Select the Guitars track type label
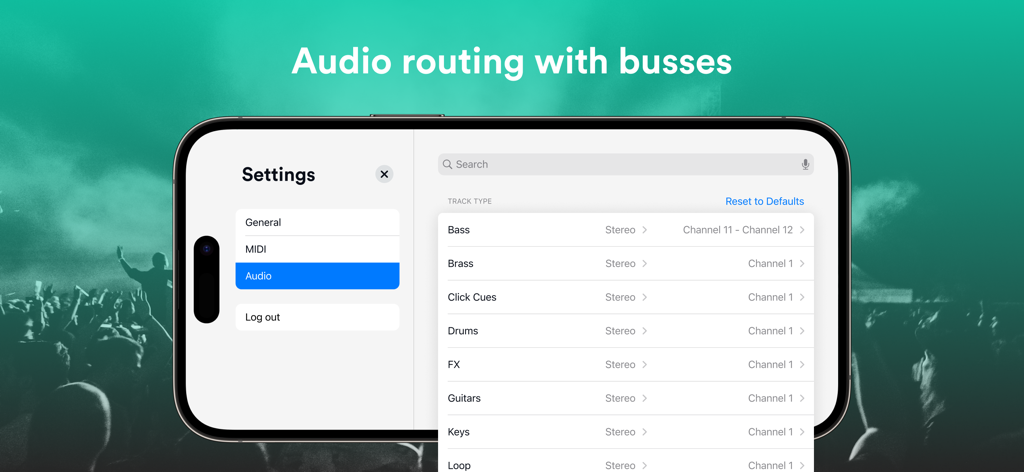The height and width of the screenshot is (472, 1024). coord(464,398)
